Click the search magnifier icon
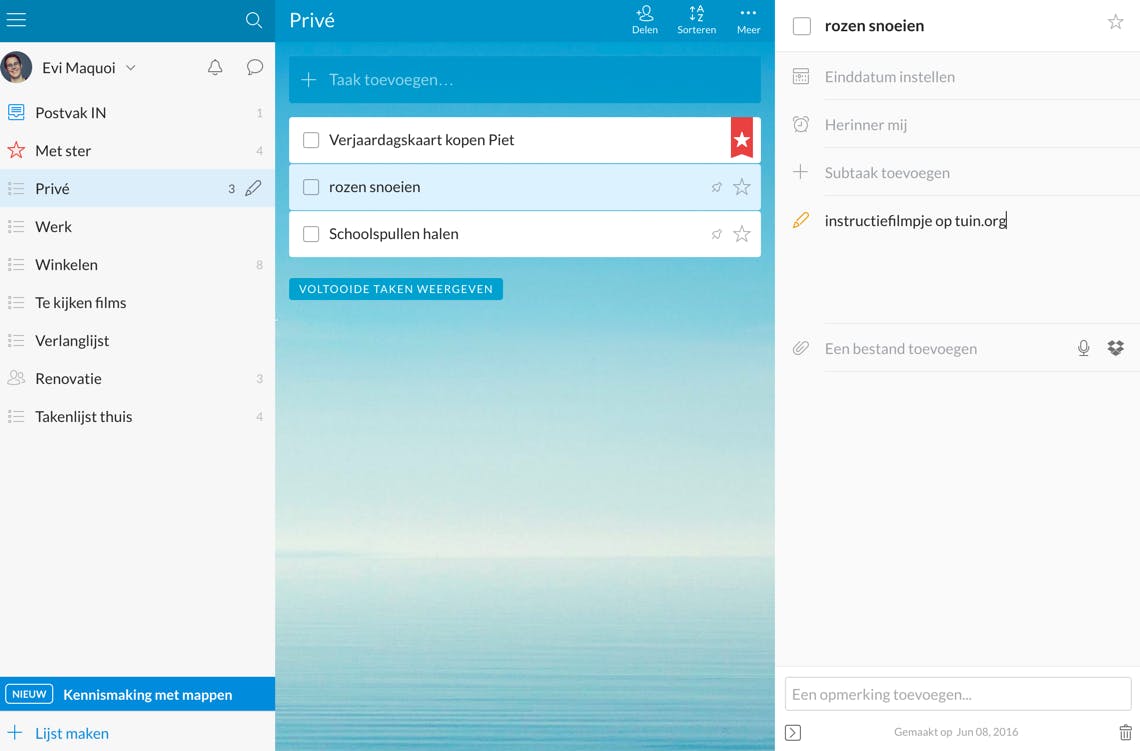This screenshot has width=1140, height=751. (x=254, y=20)
